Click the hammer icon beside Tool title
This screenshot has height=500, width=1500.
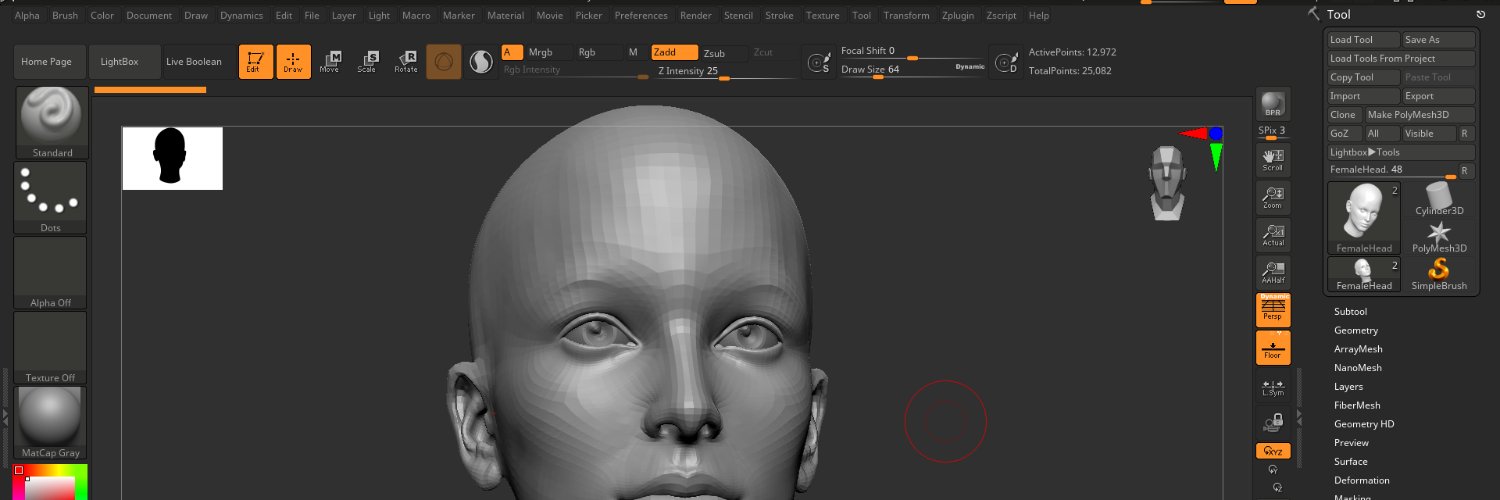1314,14
